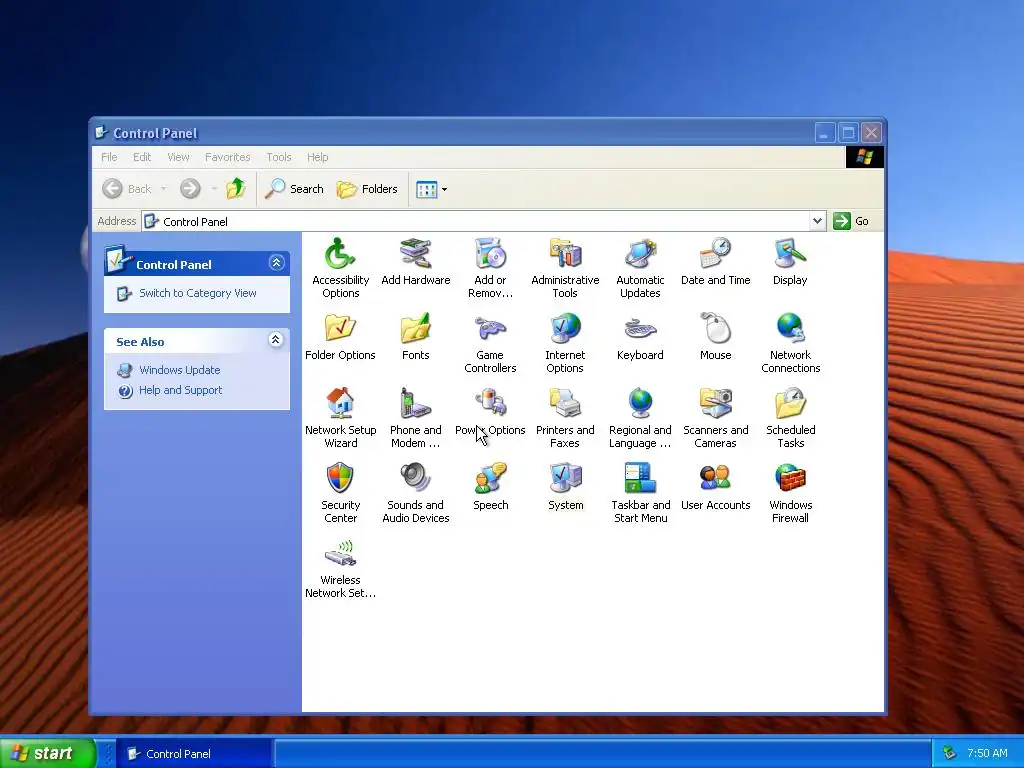
Task: Click the system tray notification icon
Action: coord(949,754)
